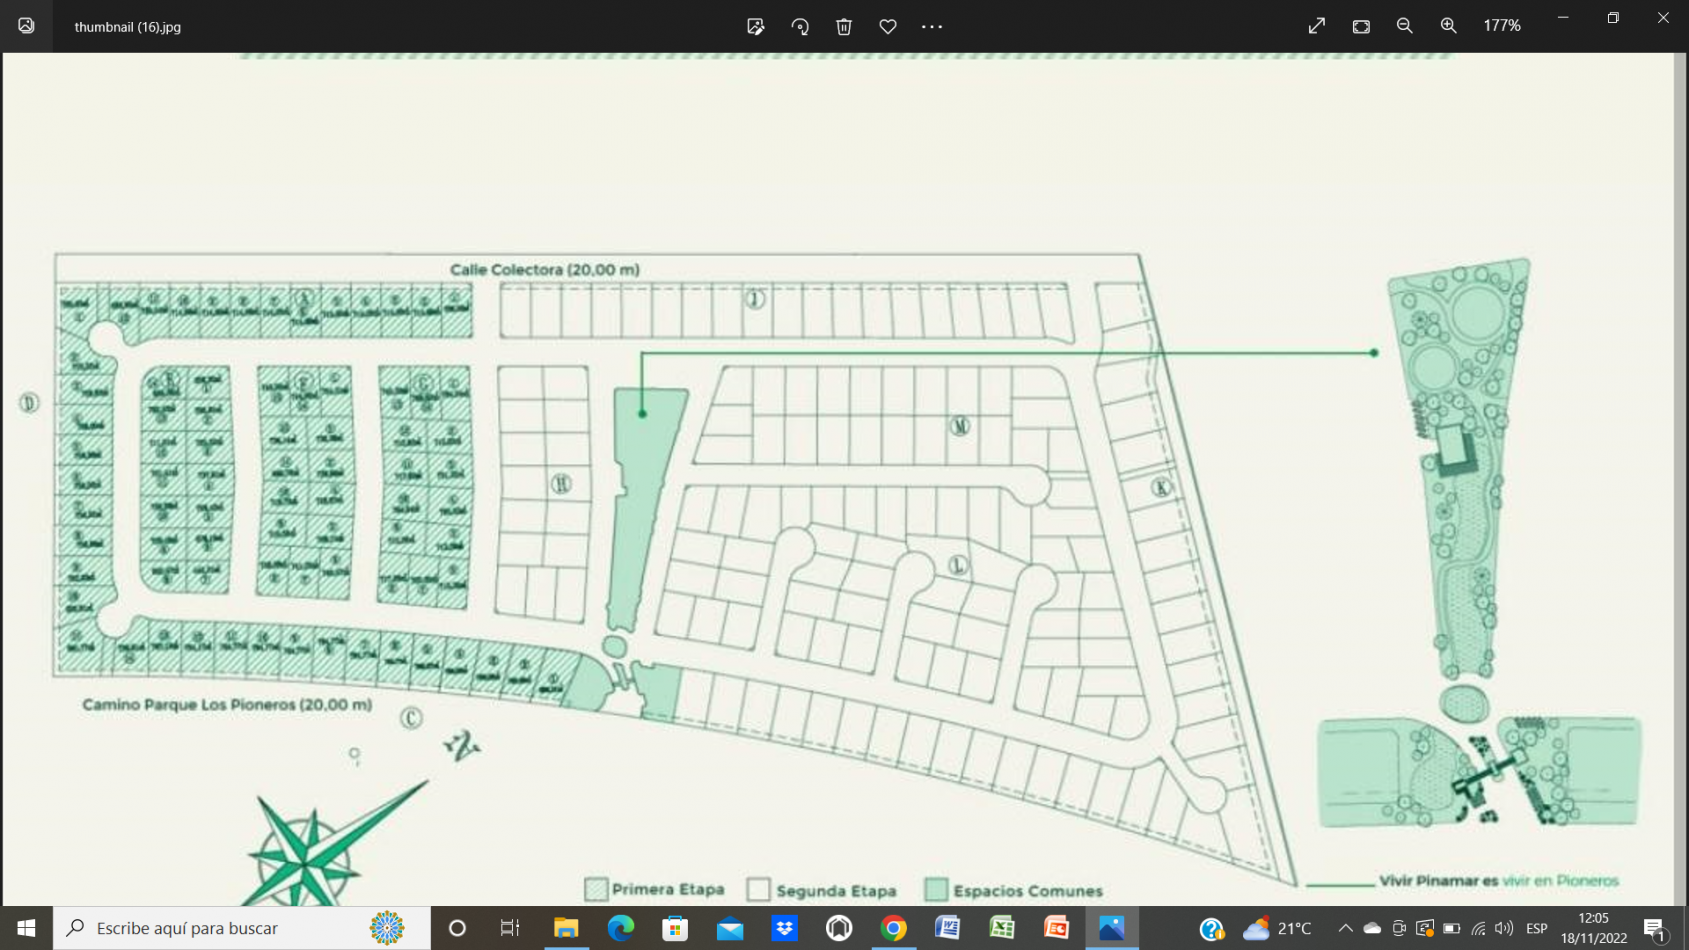Click block J label on map

(x=755, y=298)
